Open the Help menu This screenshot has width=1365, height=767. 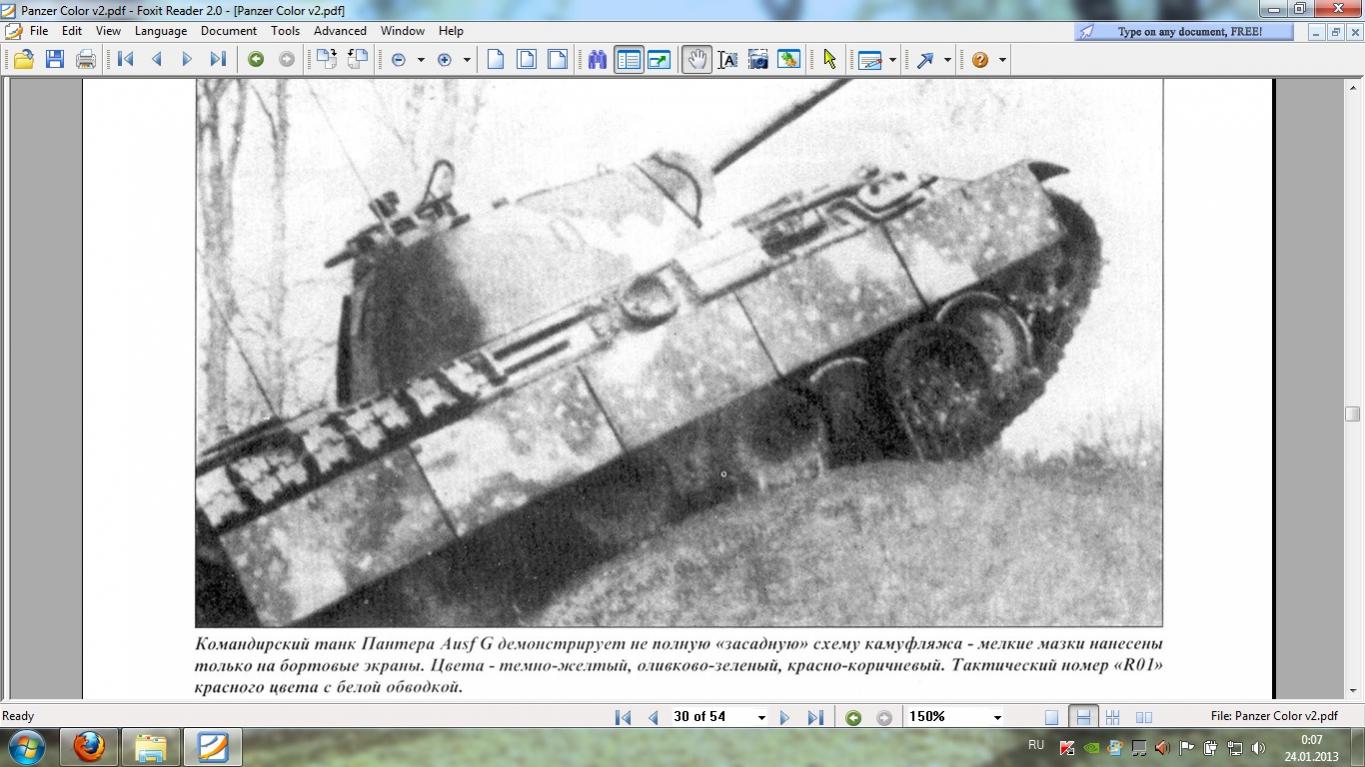pos(451,31)
